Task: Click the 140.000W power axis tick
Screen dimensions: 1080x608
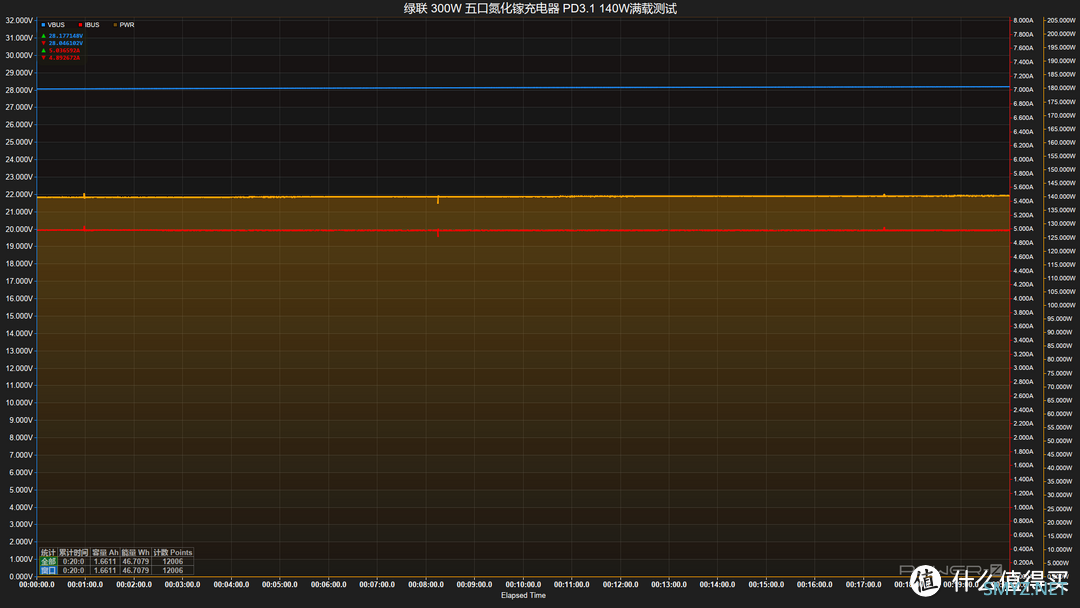Action: click(1061, 197)
